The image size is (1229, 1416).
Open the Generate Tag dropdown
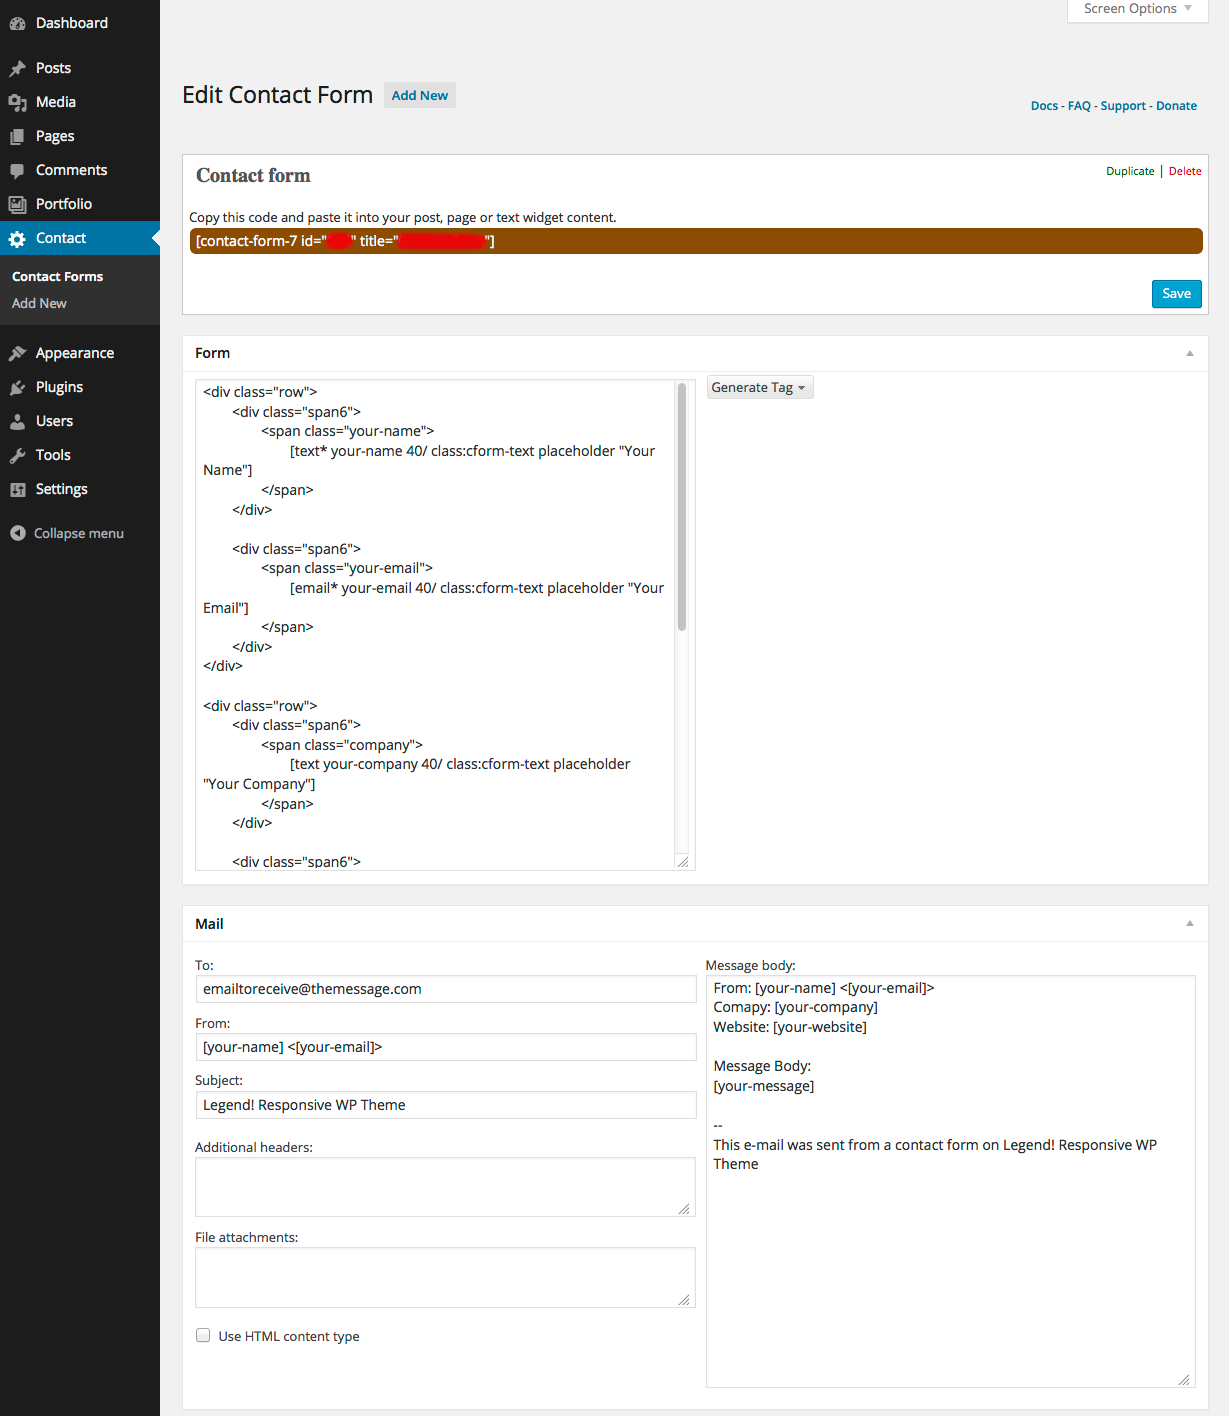click(760, 387)
